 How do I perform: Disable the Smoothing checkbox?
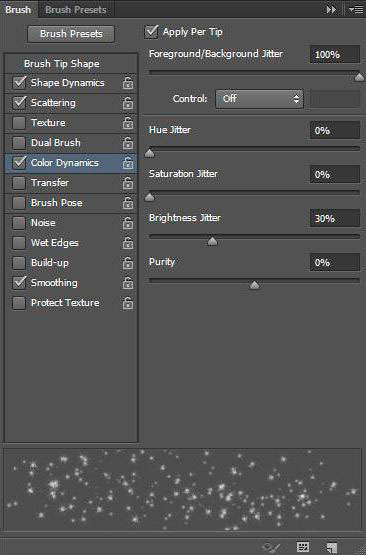coord(19,283)
